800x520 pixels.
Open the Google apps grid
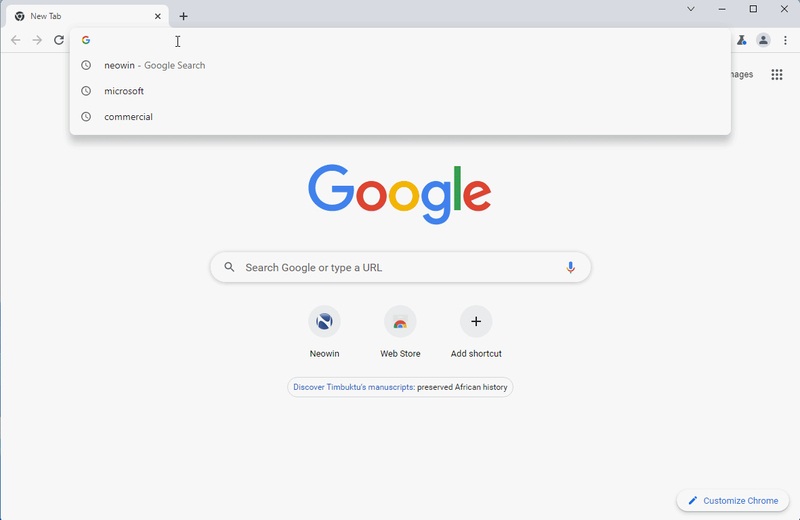point(777,75)
